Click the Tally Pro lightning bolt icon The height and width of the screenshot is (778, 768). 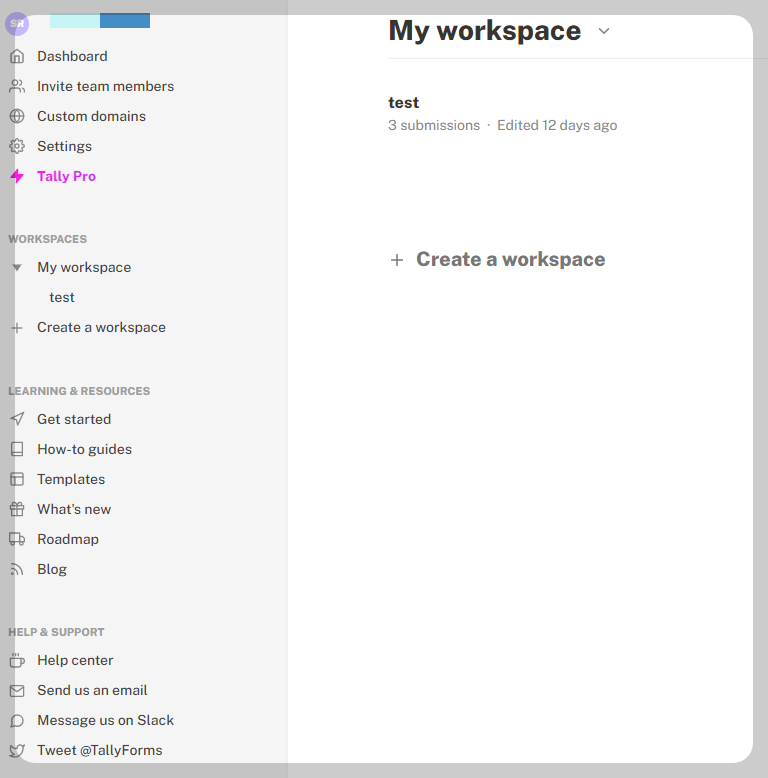(x=17, y=176)
